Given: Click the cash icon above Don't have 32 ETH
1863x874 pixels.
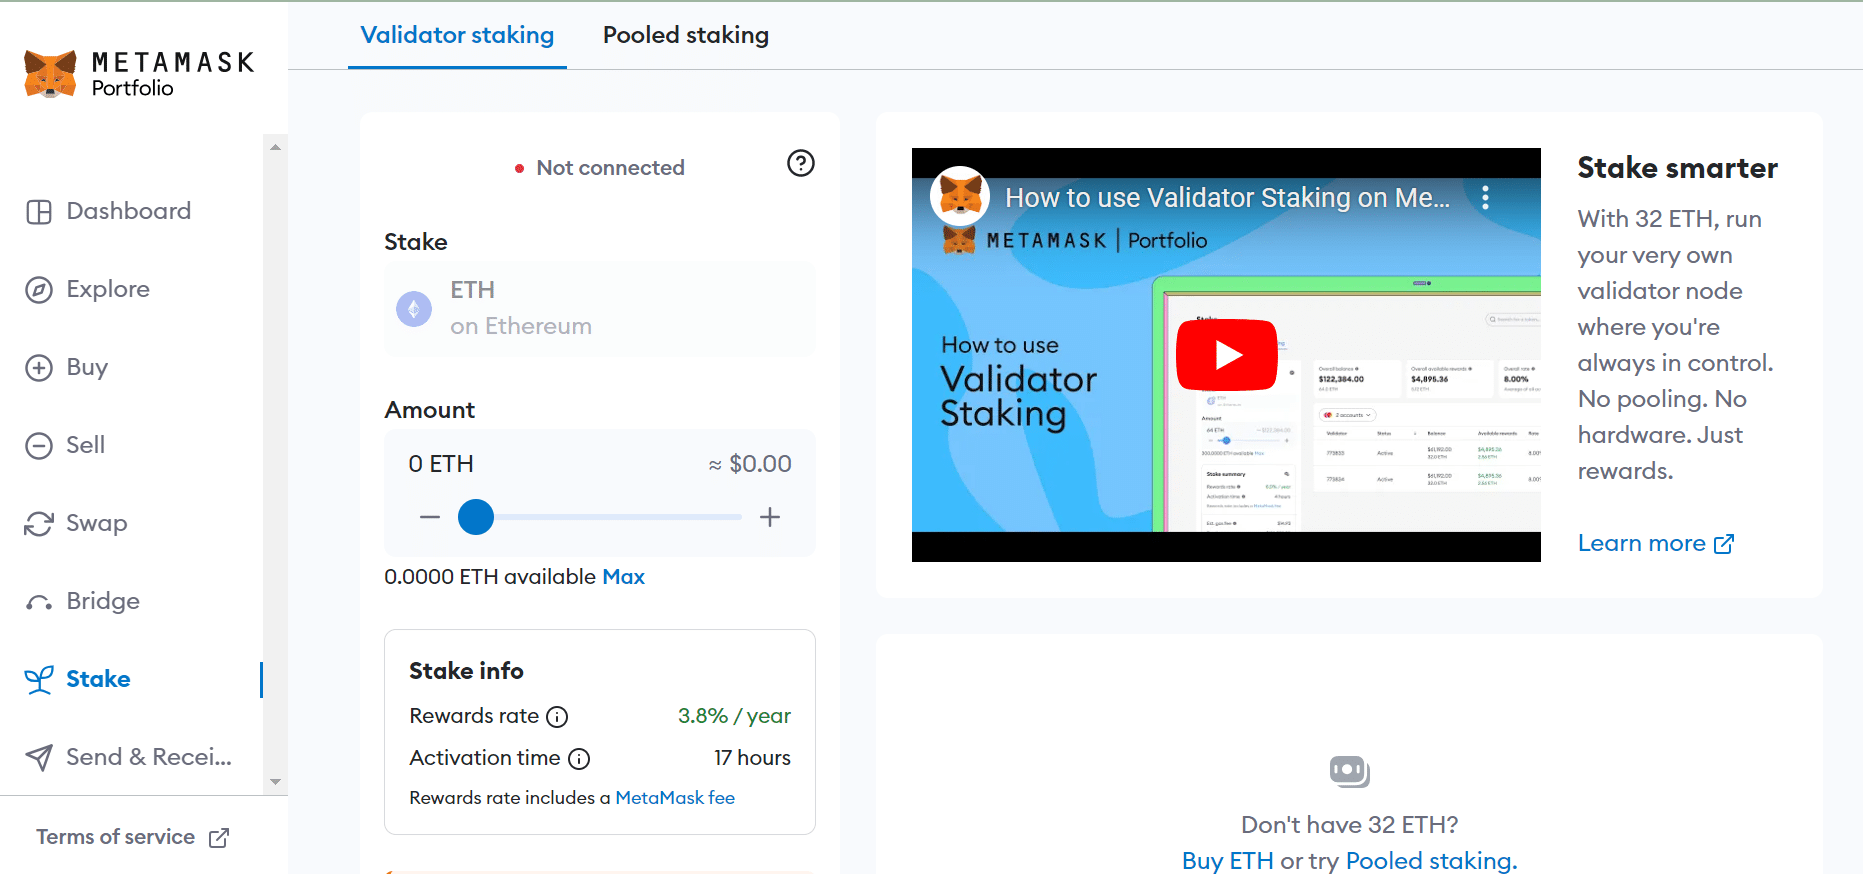Looking at the screenshot, I should coord(1349,771).
